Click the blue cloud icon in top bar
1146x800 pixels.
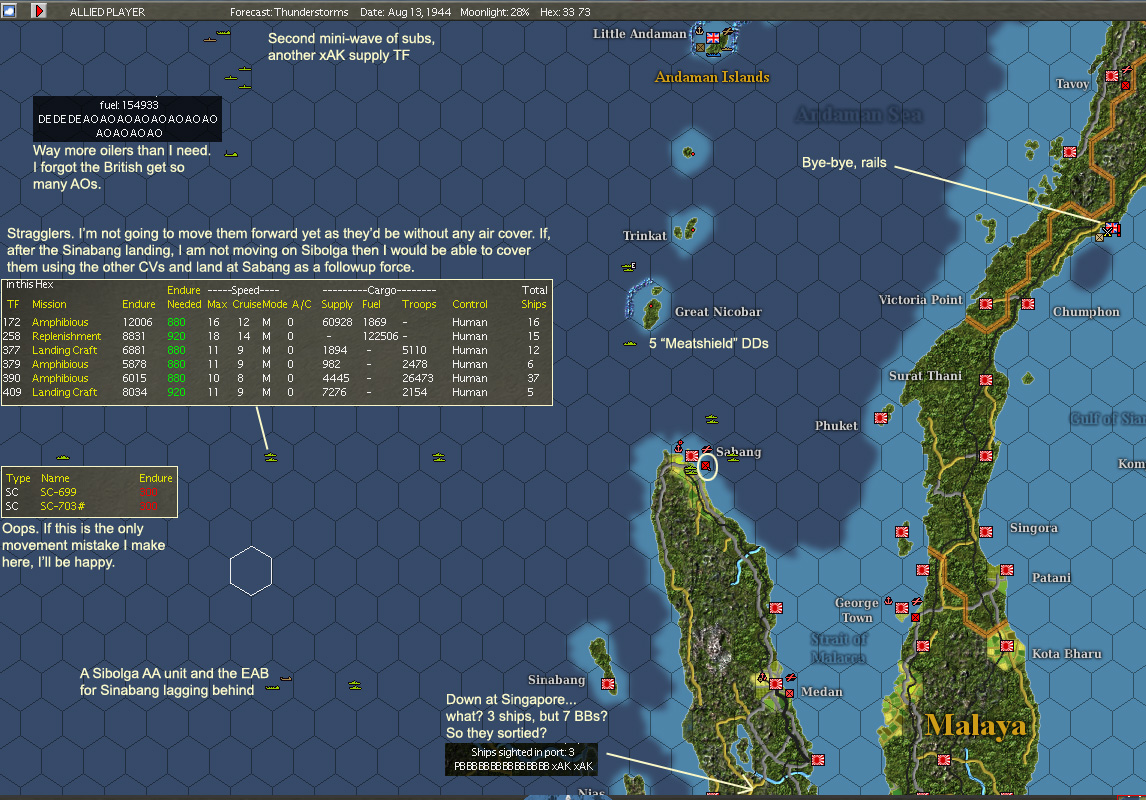click(x=9, y=11)
